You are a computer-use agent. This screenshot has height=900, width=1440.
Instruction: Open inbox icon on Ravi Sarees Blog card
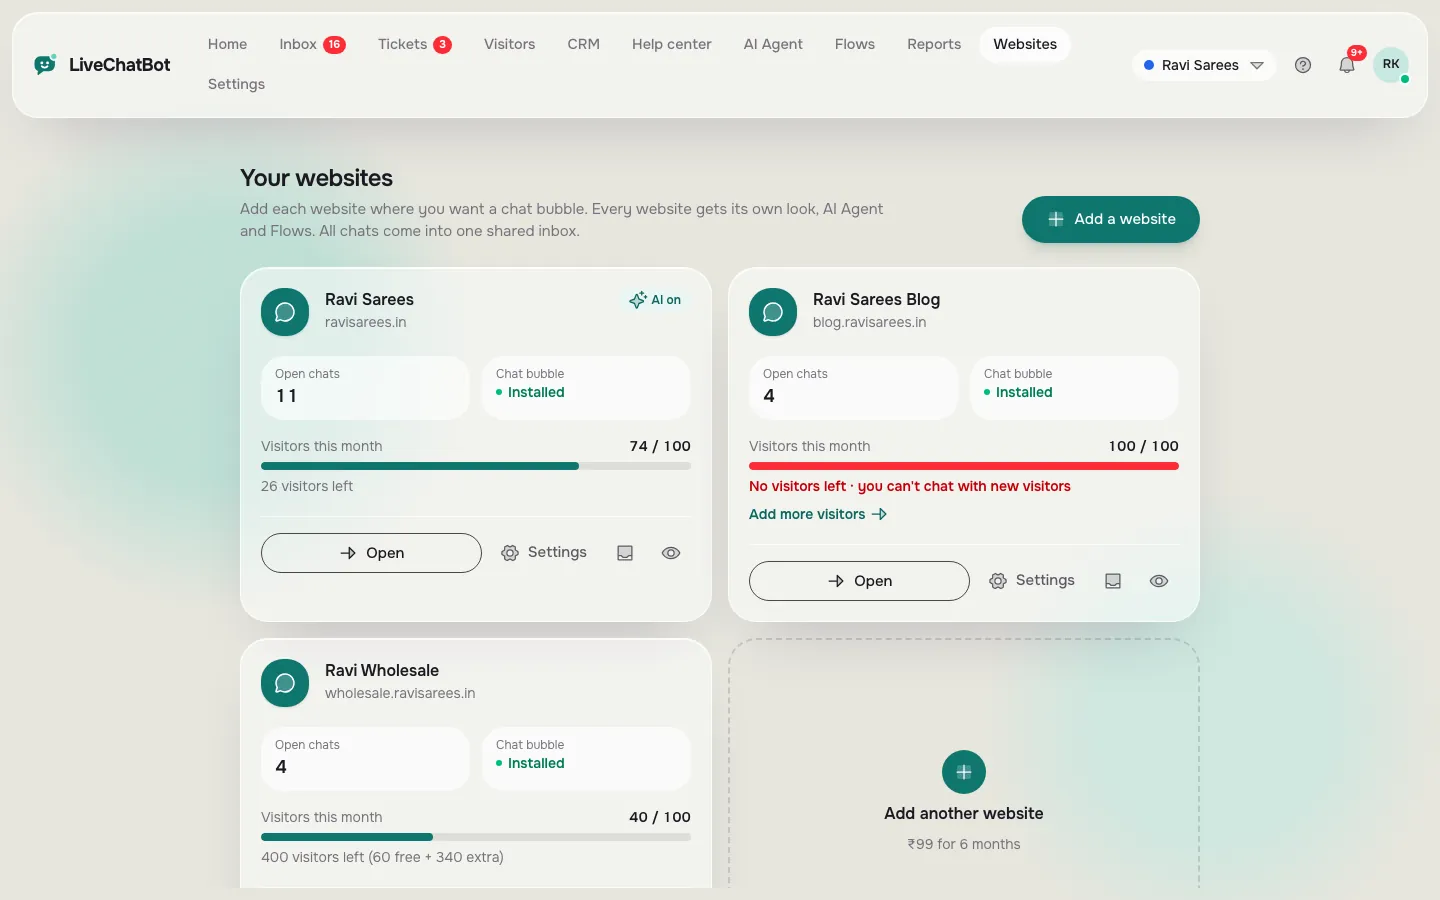(1113, 581)
